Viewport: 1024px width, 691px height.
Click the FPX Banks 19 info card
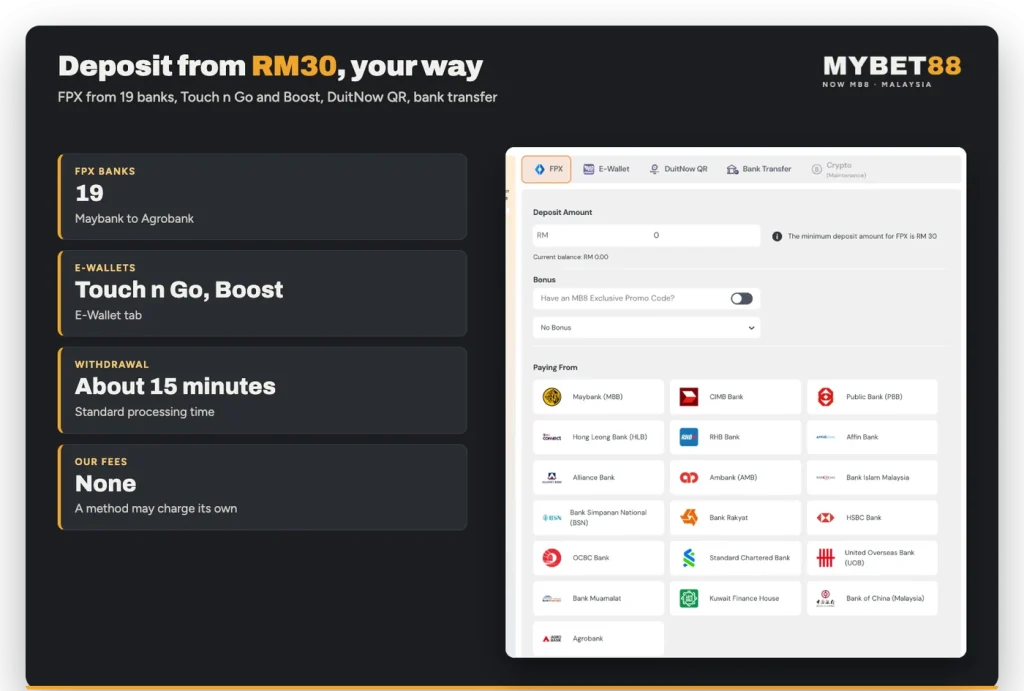point(263,197)
